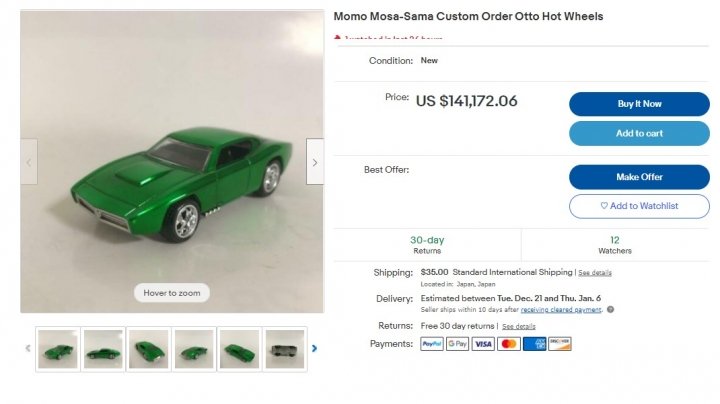Open shipping See details link

595,273
